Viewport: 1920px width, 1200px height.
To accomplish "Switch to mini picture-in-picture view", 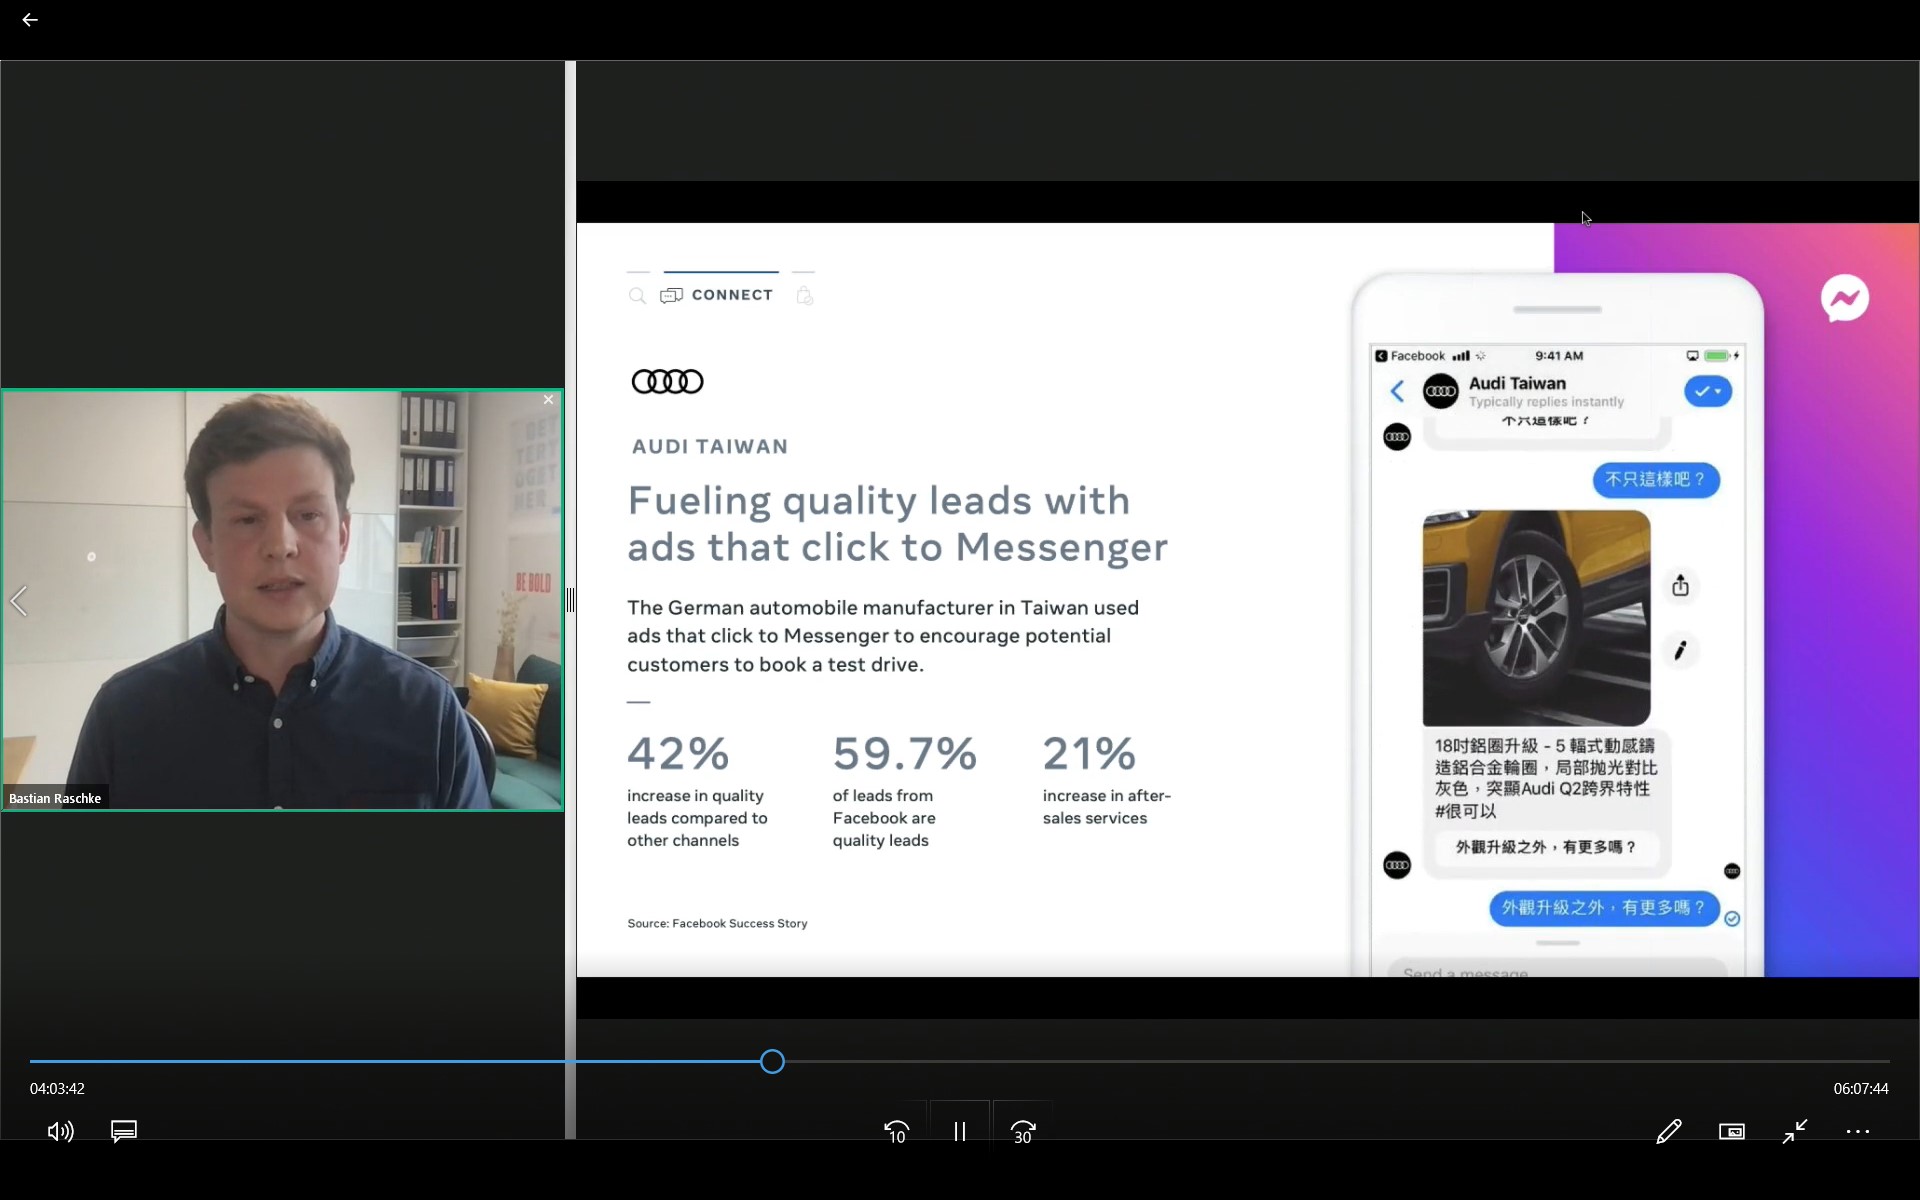I will (x=1732, y=1131).
